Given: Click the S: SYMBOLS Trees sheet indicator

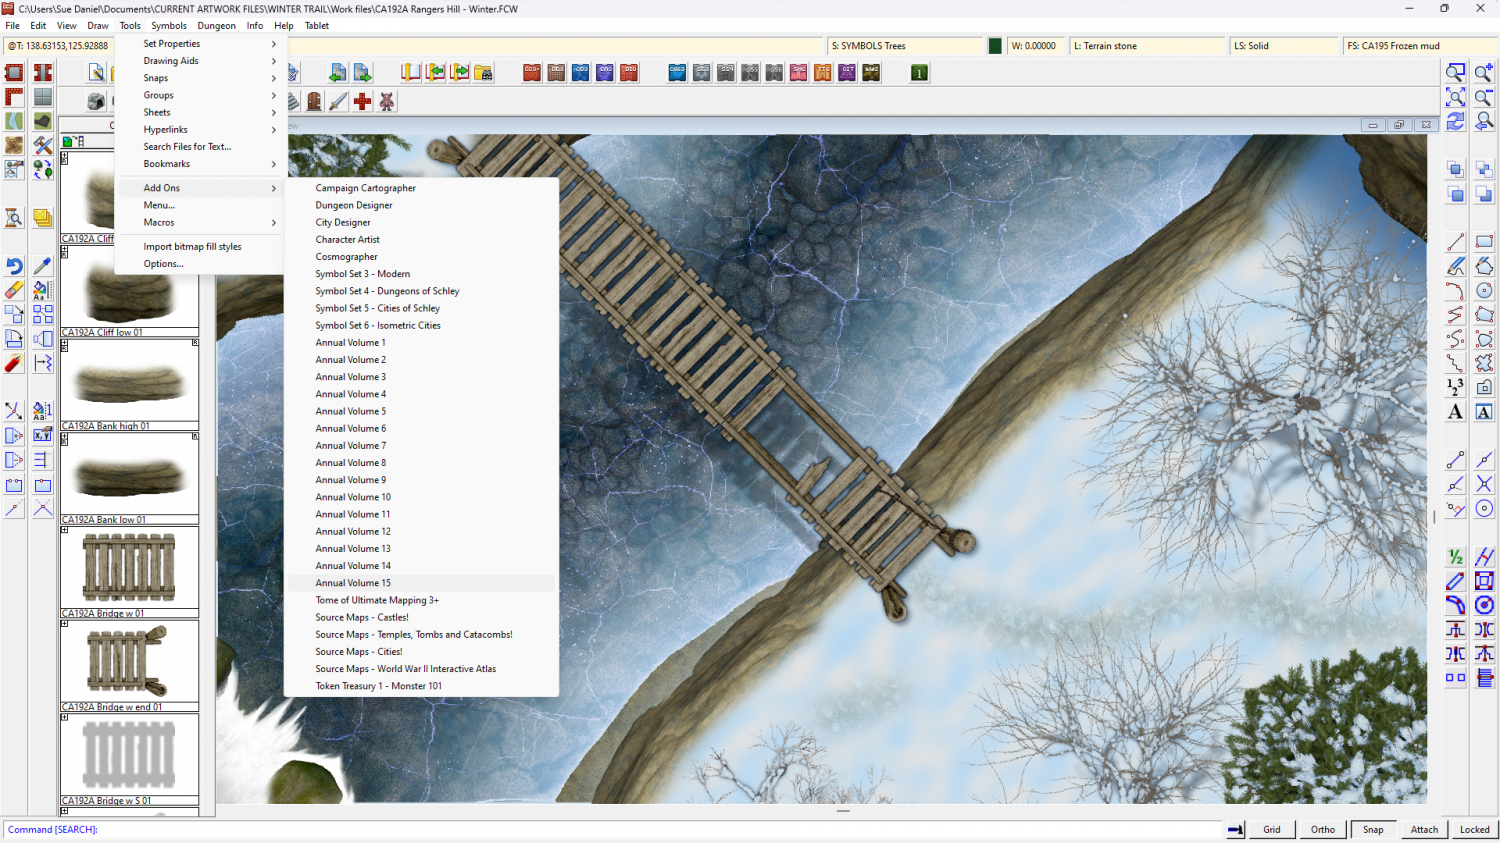Looking at the screenshot, I should [x=906, y=46].
